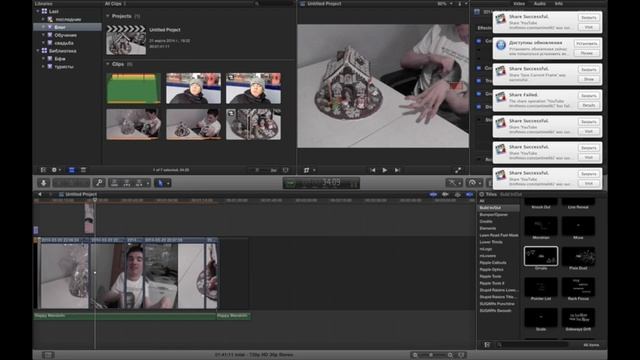Open the enhancements magic wand menu
The height and width of the screenshot is (360, 640).
point(453,183)
